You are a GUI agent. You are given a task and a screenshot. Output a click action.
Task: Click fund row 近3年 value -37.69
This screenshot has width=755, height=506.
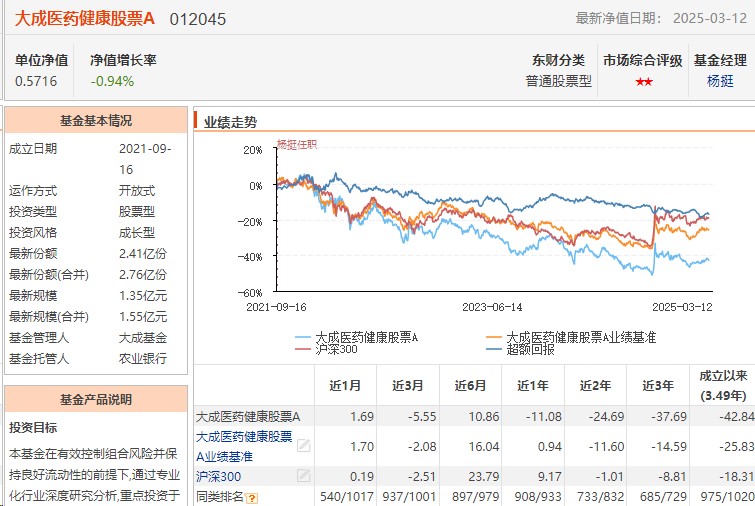click(669, 416)
